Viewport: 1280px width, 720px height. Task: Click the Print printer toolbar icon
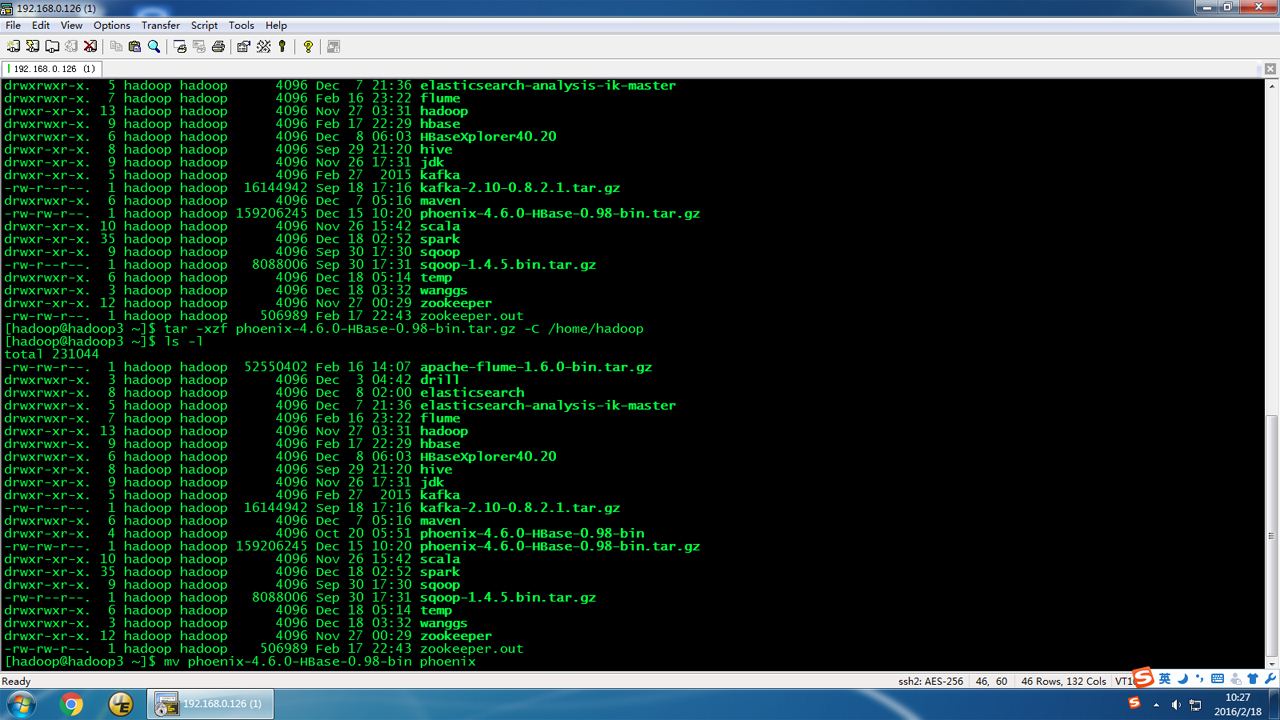(x=218, y=46)
